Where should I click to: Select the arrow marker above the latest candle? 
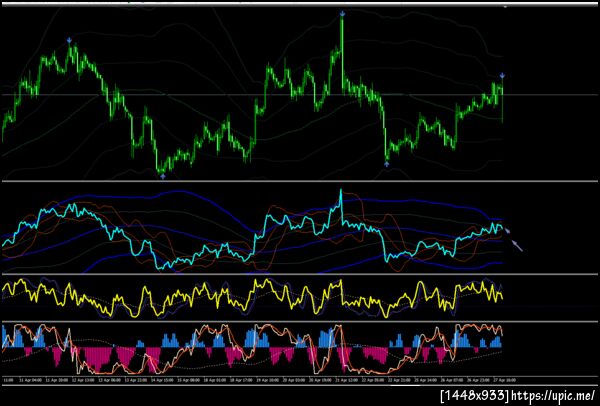[x=502, y=75]
